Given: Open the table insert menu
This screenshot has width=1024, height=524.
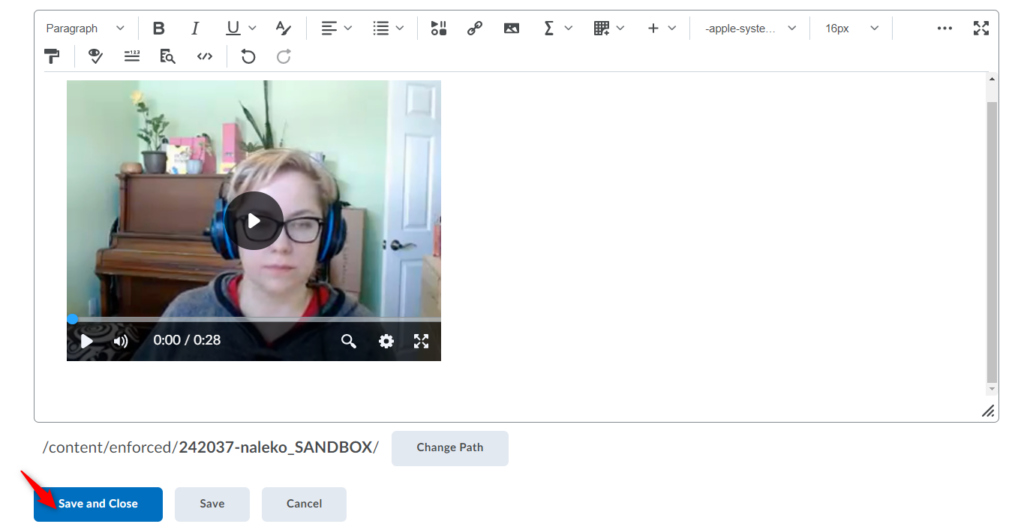Looking at the screenshot, I should [x=608, y=28].
